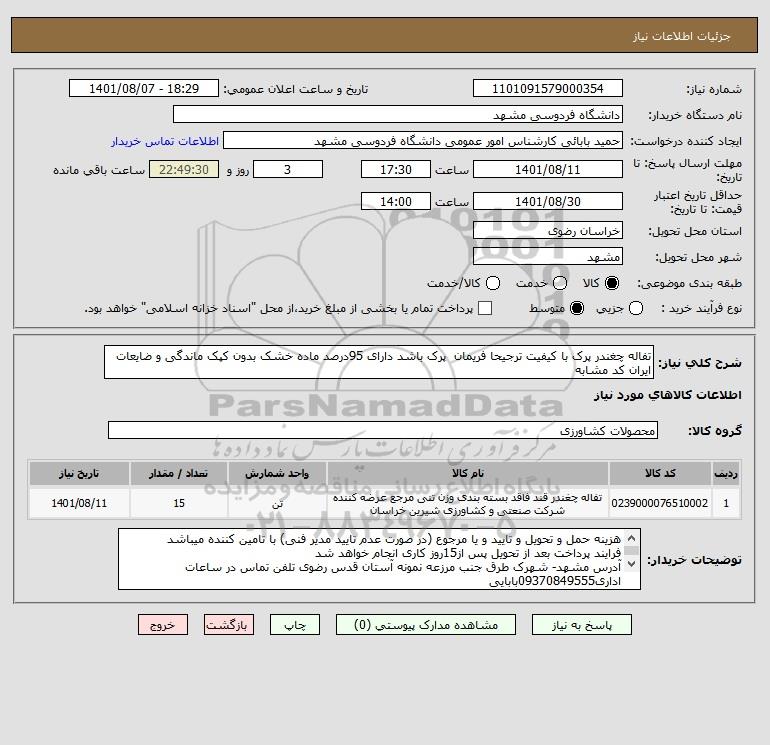This screenshot has width=770, height=745.
Task: Click the تعداد / مقدار column header
Action: click(179, 473)
